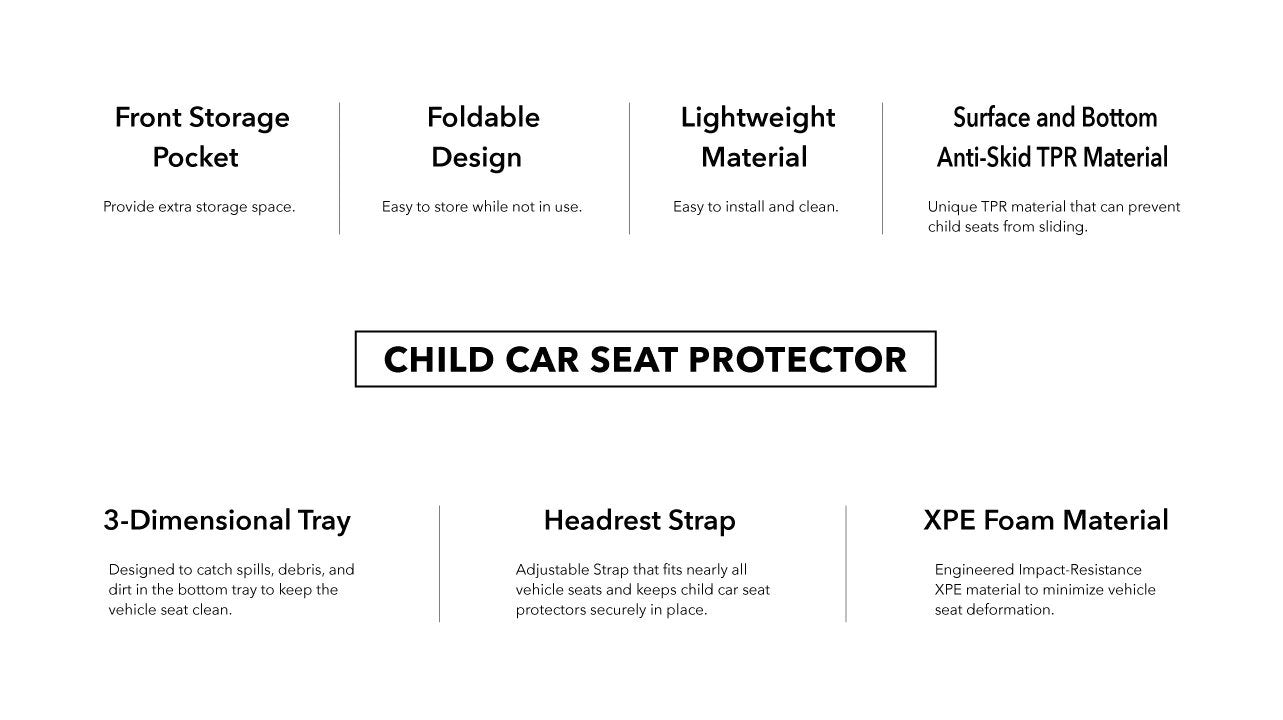This screenshot has height=720, width=1283.
Task: Select the "Easy to install and clean" description
Action: 755,207
